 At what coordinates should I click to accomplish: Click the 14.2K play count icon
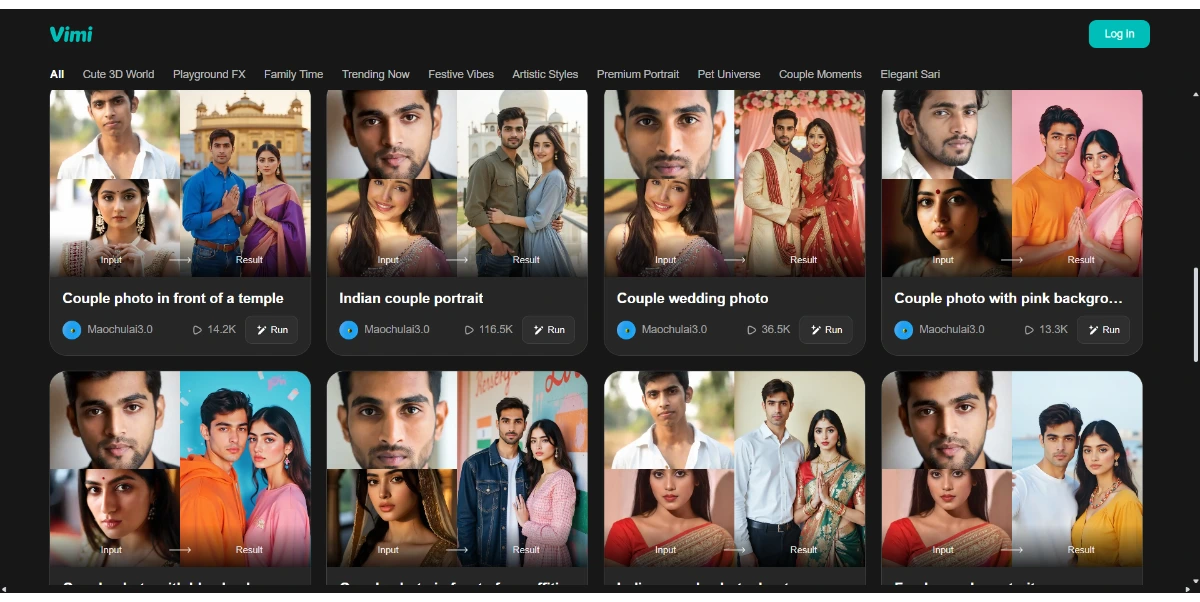(x=197, y=330)
